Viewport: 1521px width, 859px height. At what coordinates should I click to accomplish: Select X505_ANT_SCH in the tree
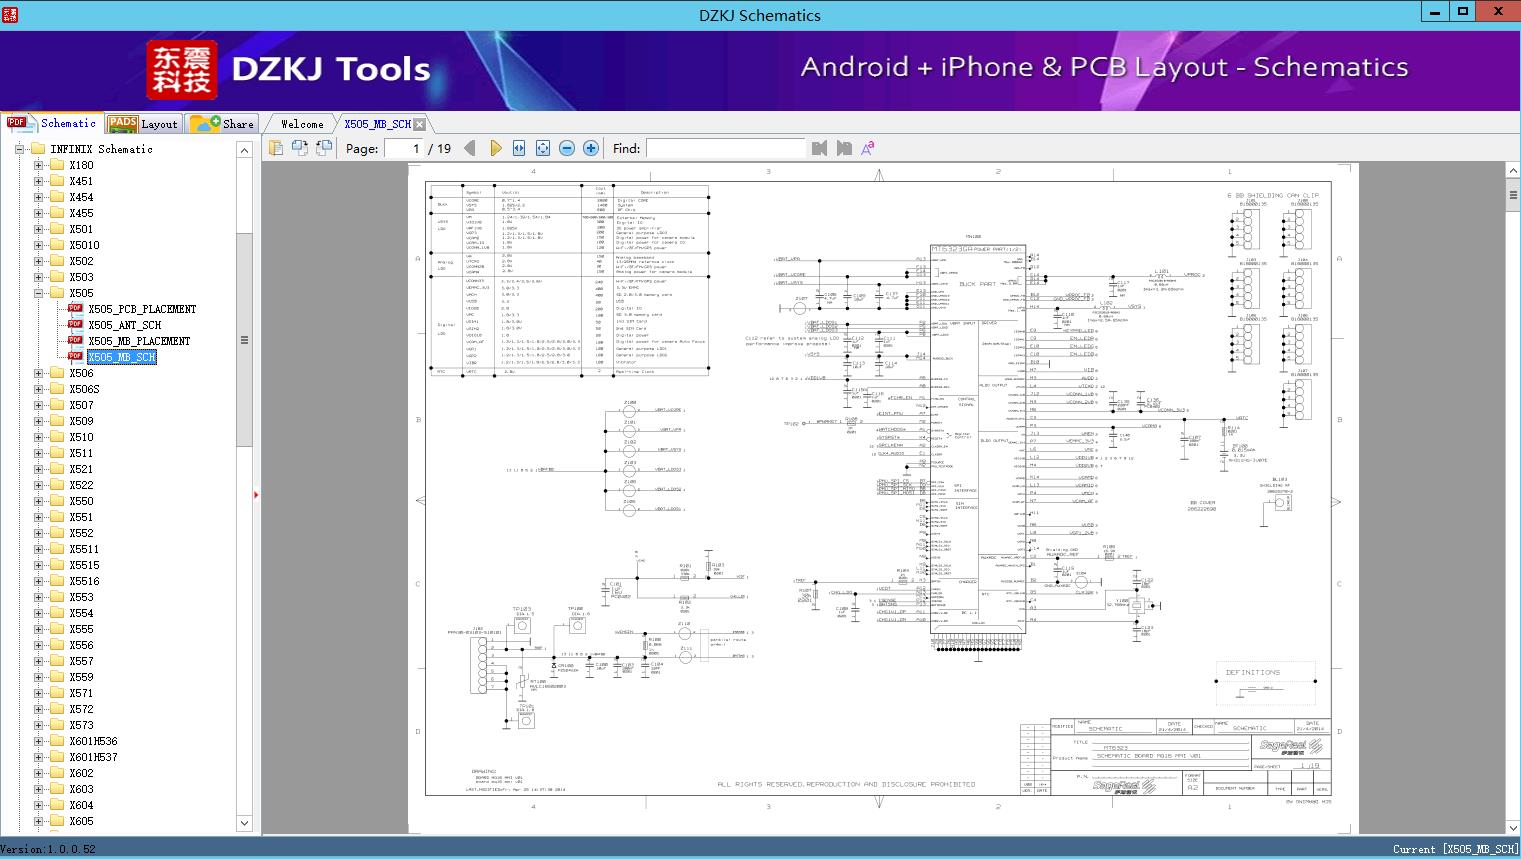click(x=124, y=325)
